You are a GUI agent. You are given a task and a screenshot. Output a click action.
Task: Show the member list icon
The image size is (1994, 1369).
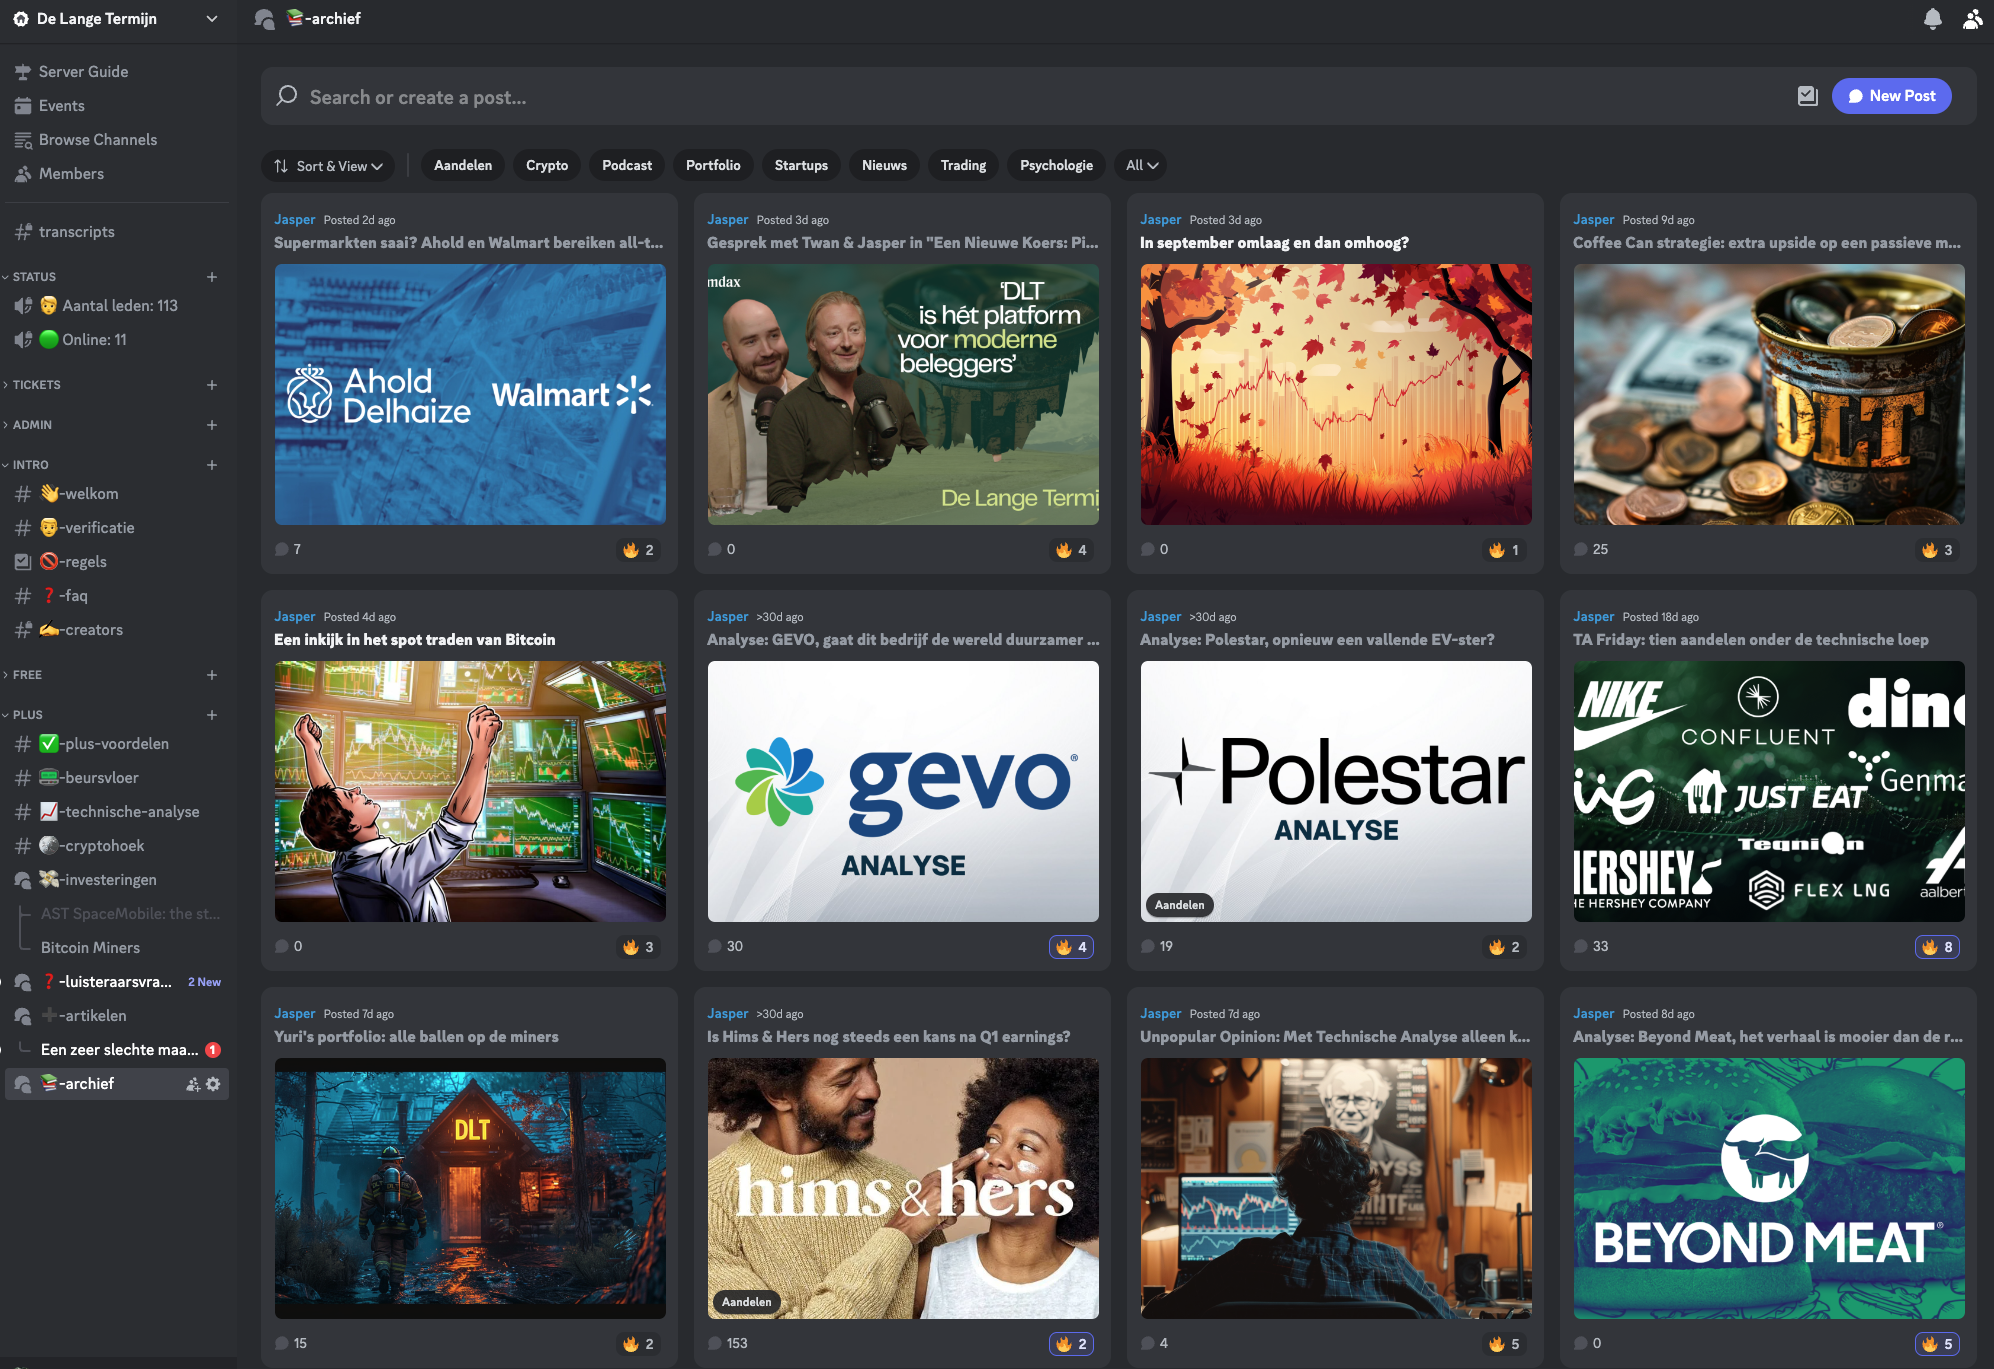[1972, 19]
